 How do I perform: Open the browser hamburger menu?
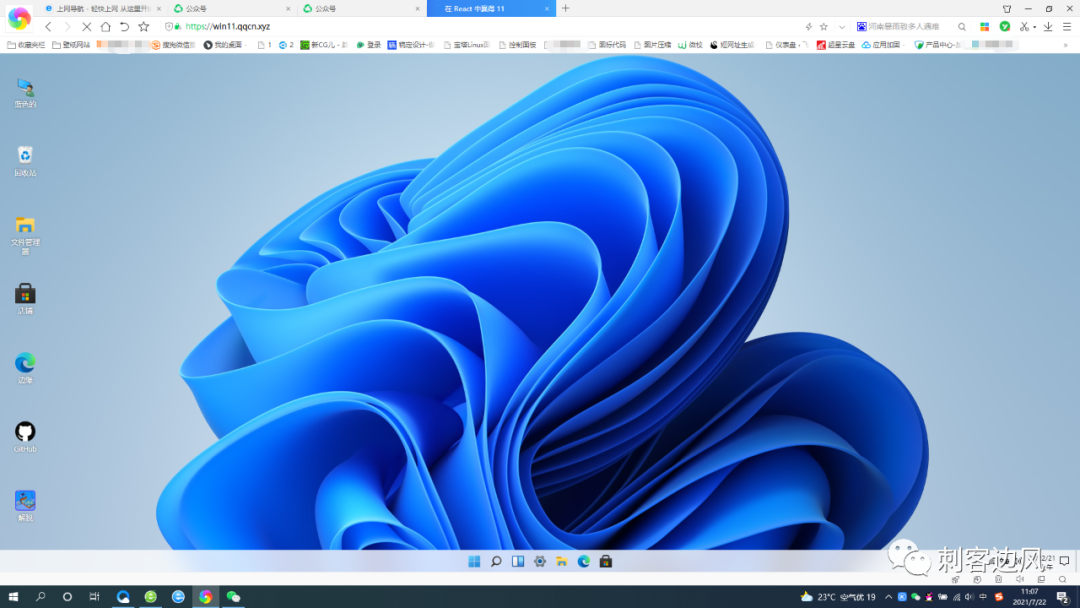coord(1067,26)
